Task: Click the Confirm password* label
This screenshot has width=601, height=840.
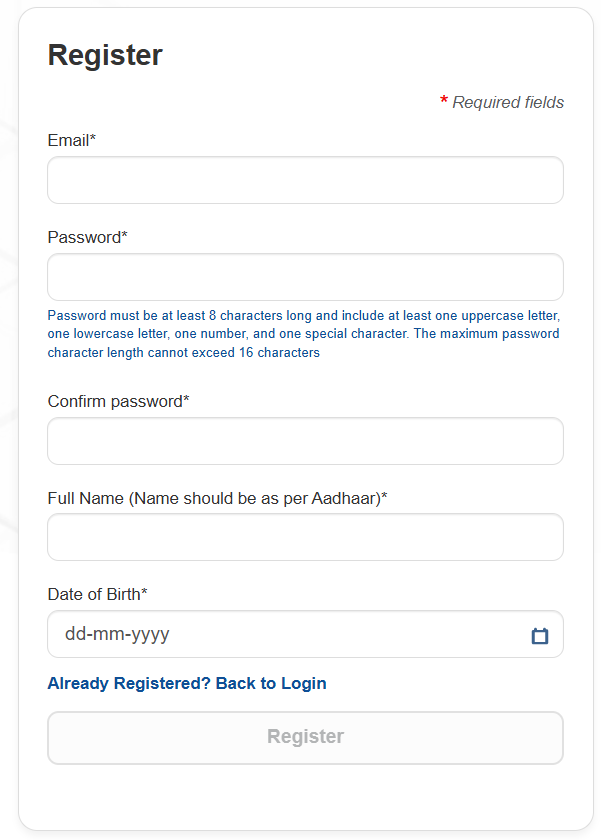Action: [119, 402]
